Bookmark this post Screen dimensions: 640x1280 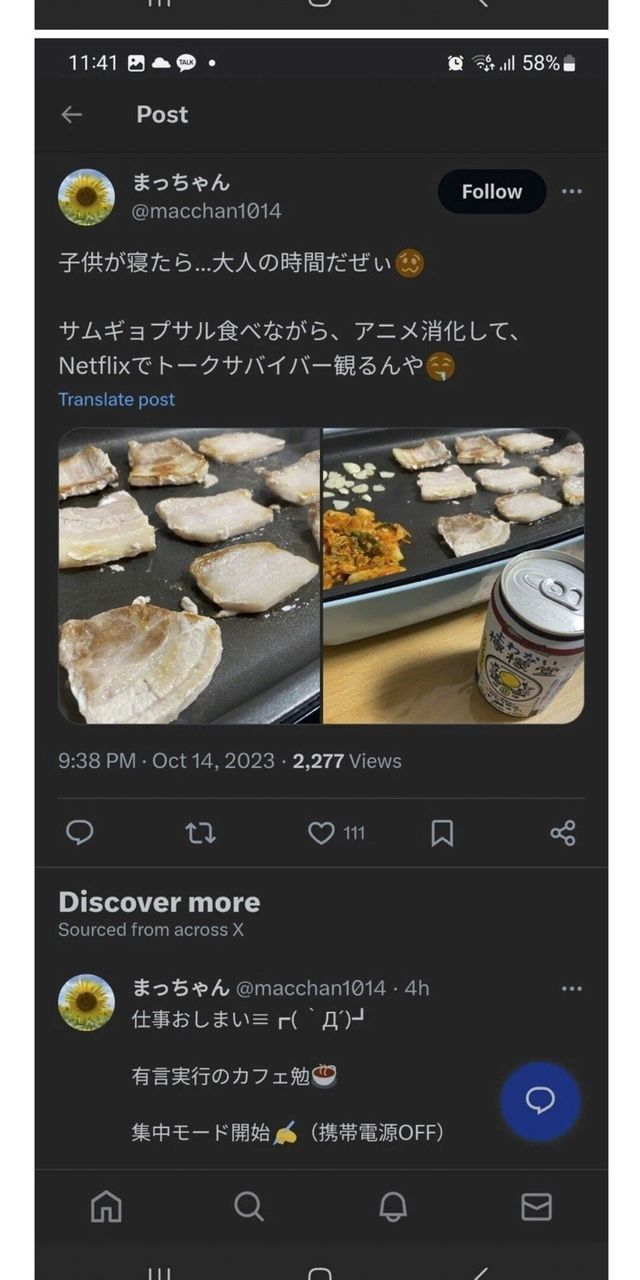(442, 833)
